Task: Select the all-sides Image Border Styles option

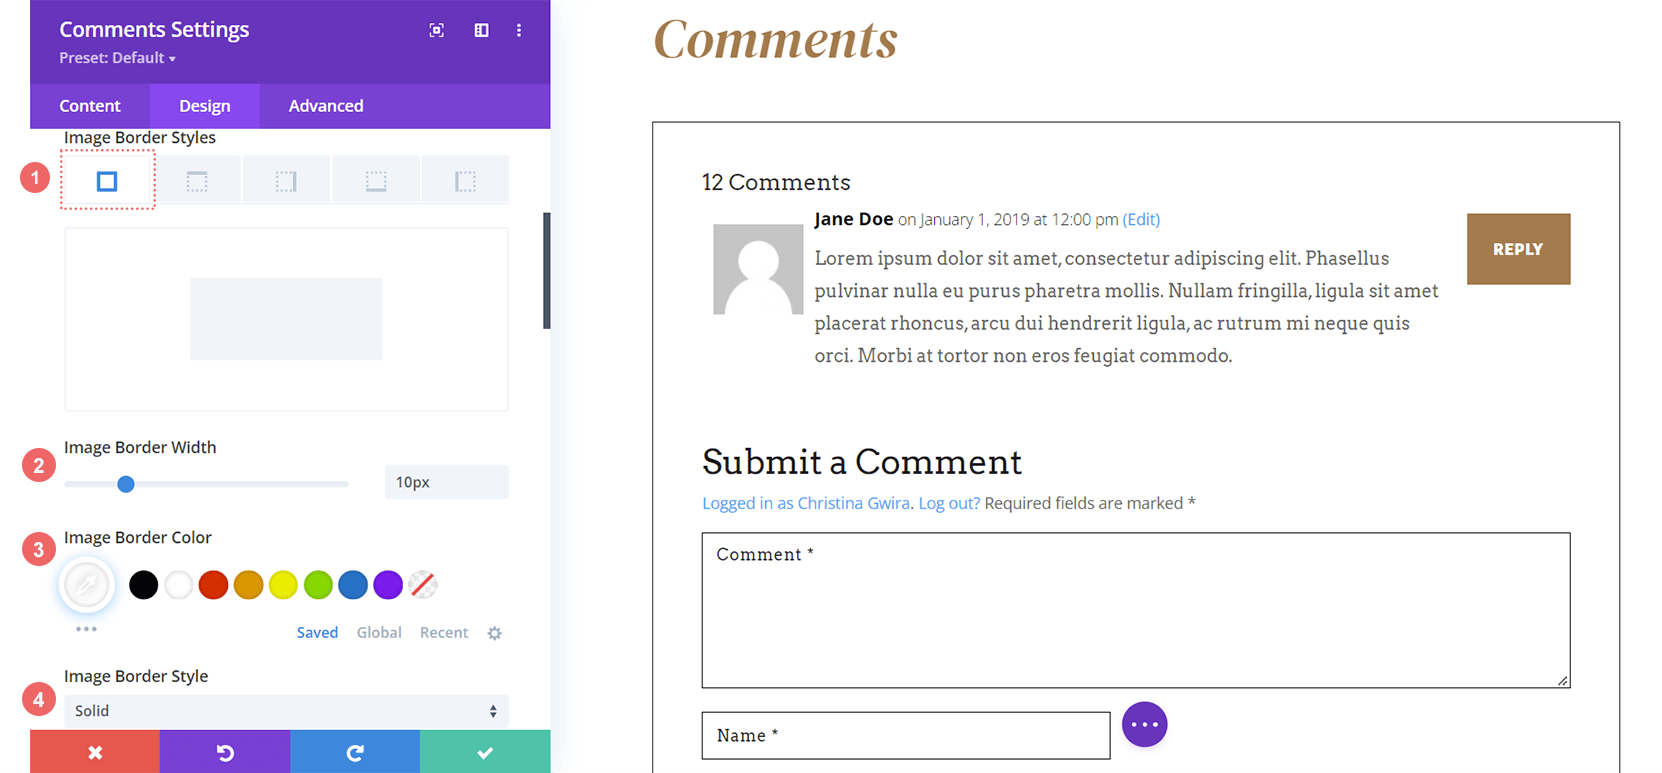Action: (x=107, y=178)
